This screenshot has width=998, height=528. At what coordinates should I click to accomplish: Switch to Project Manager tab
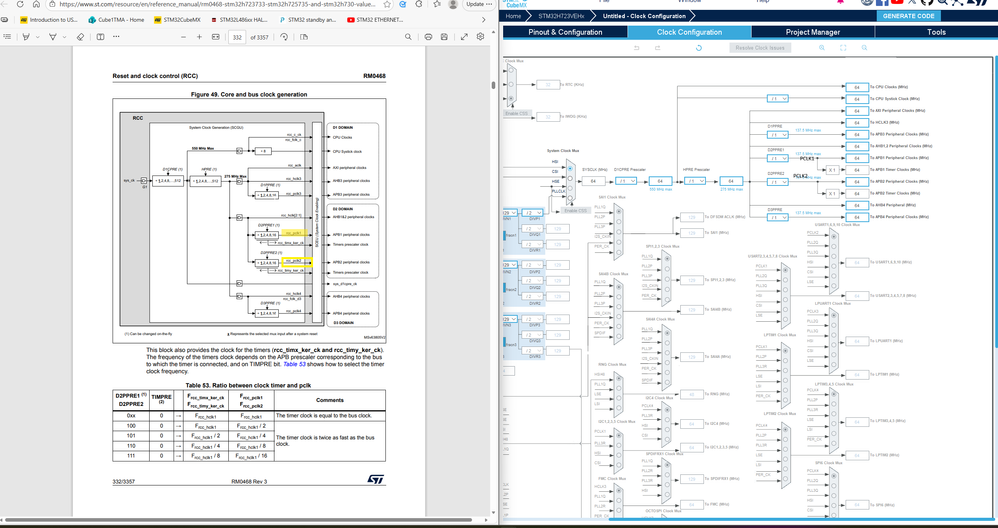tap(813, 32)
